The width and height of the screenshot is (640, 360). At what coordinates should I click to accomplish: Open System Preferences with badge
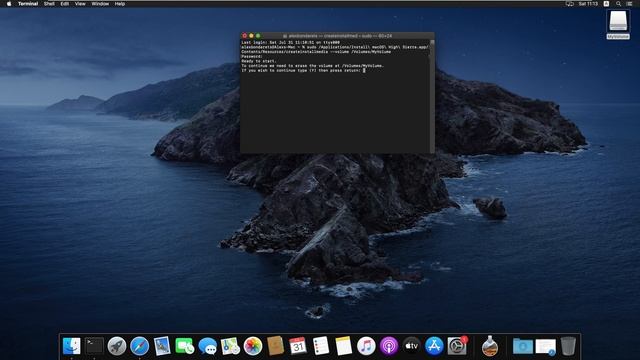[x=457, y=346]
